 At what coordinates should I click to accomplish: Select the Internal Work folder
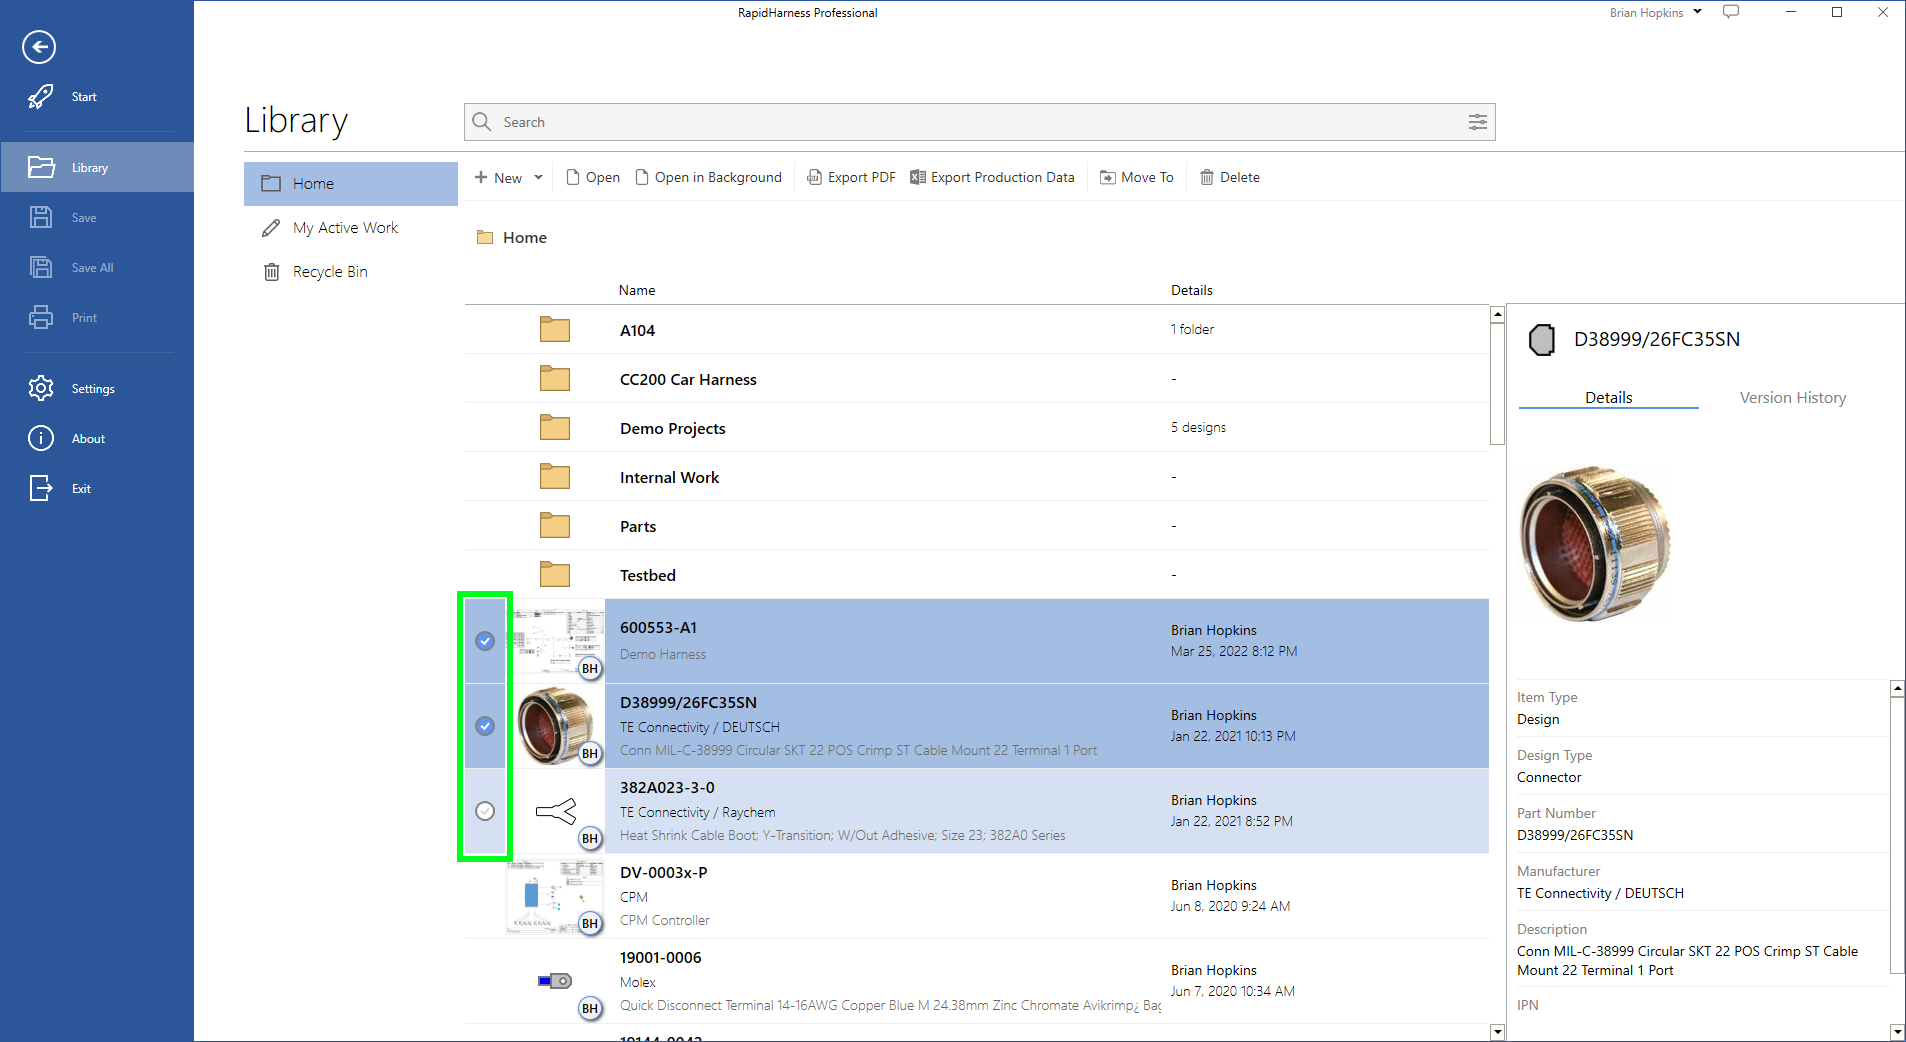976,477
